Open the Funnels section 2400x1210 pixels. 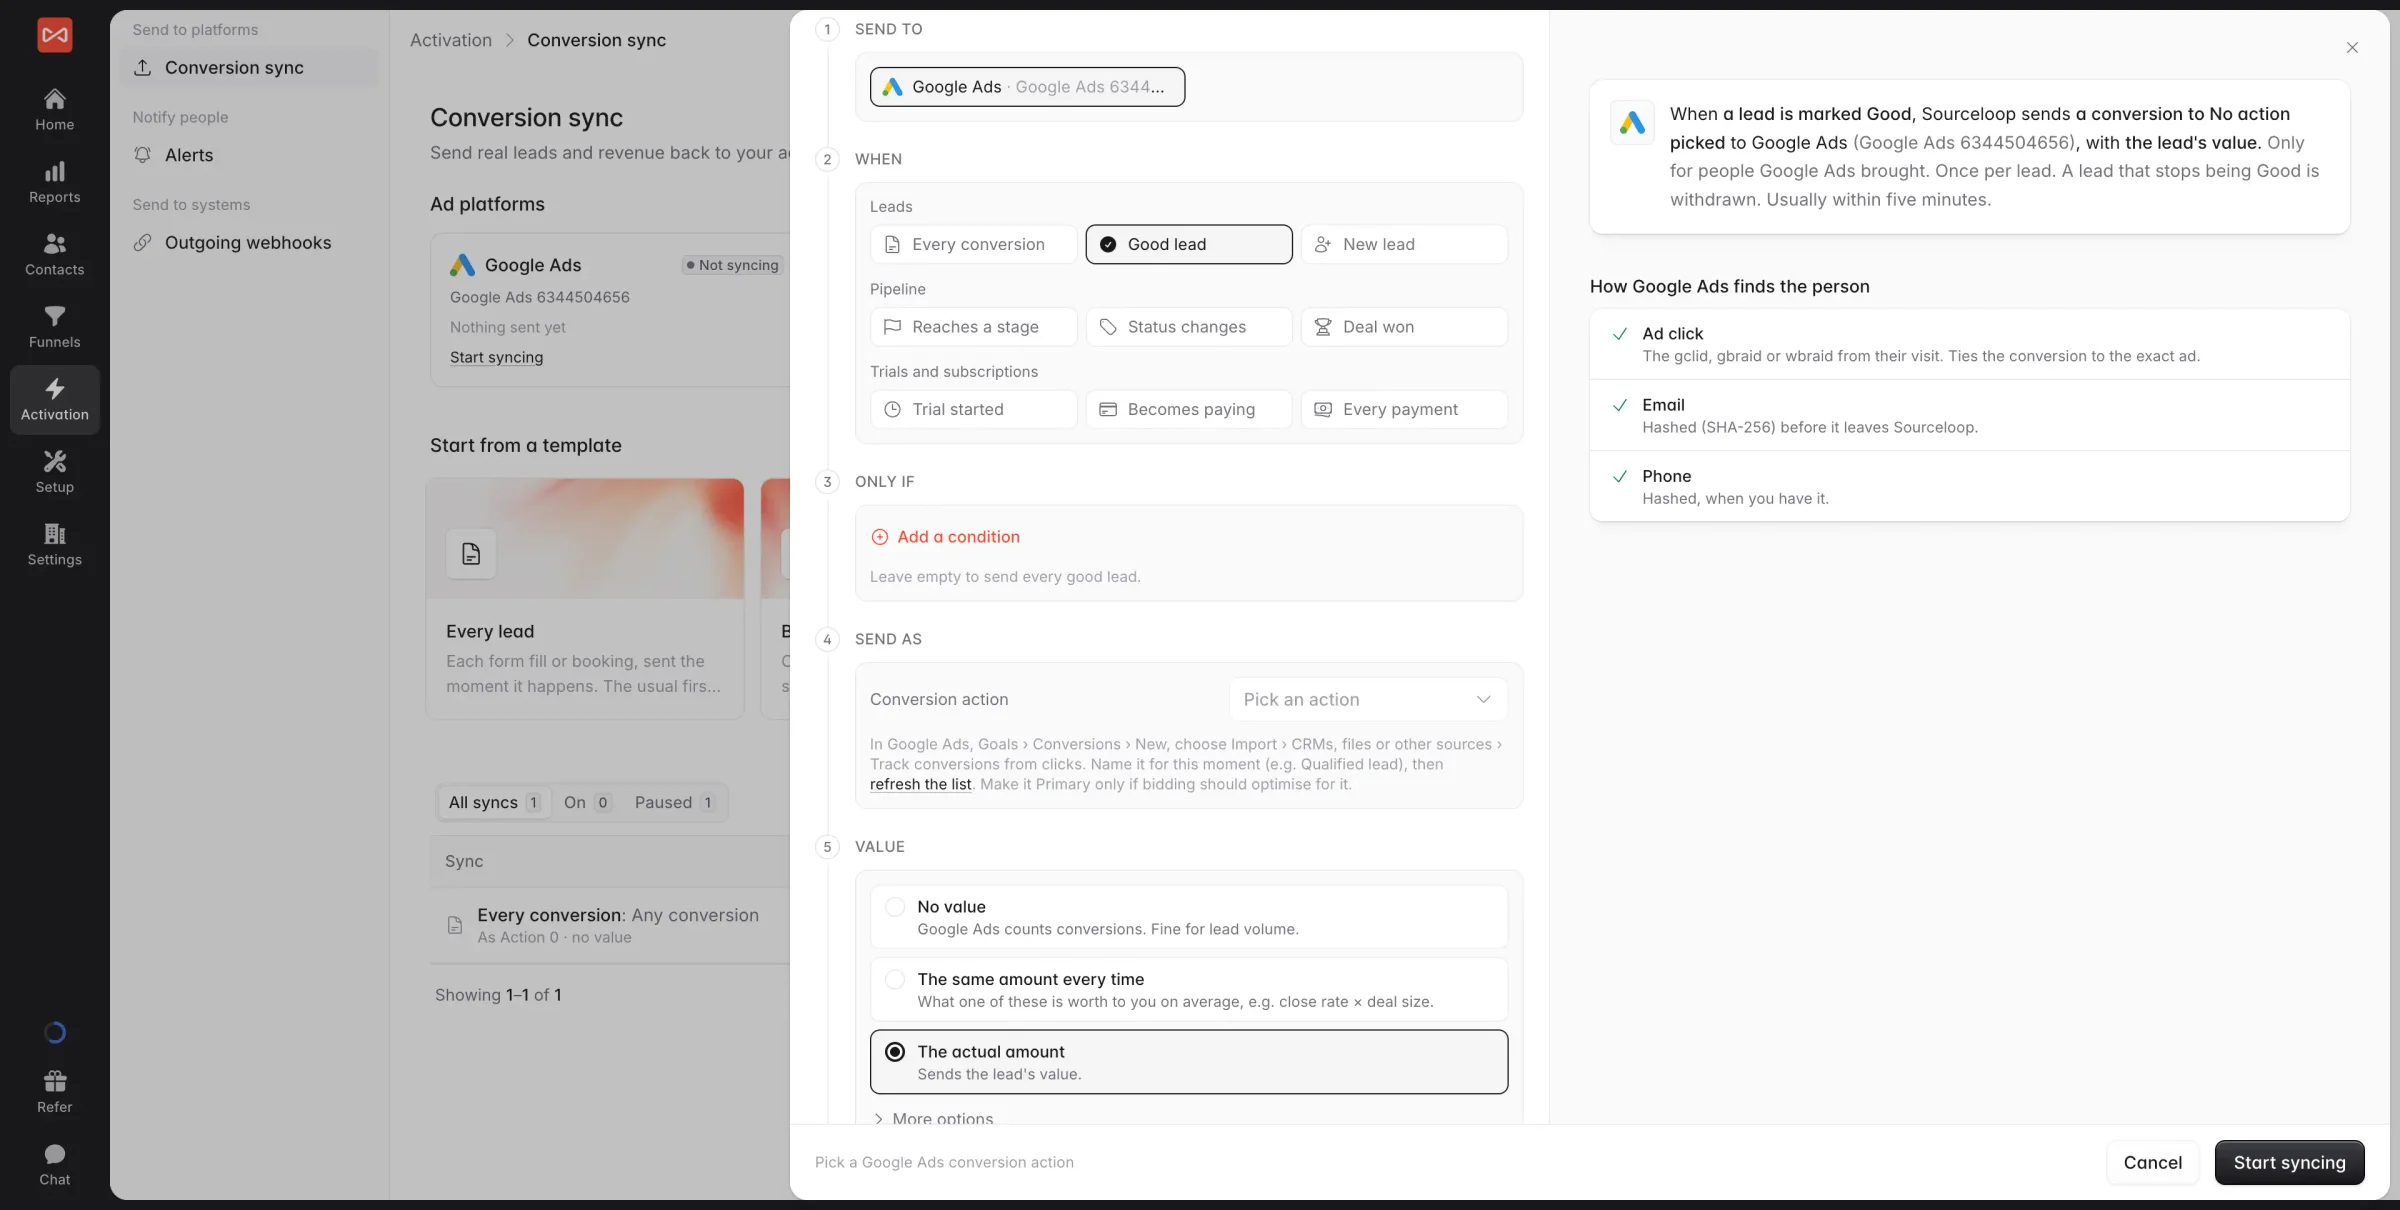point(54,327)
